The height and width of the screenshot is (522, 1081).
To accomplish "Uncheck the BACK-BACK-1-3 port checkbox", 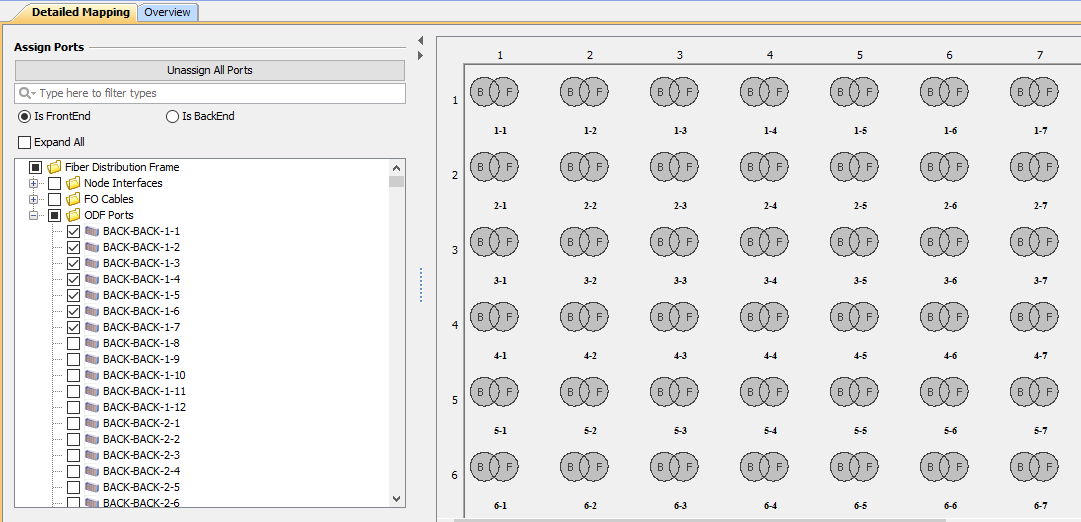I will point(73,263).
